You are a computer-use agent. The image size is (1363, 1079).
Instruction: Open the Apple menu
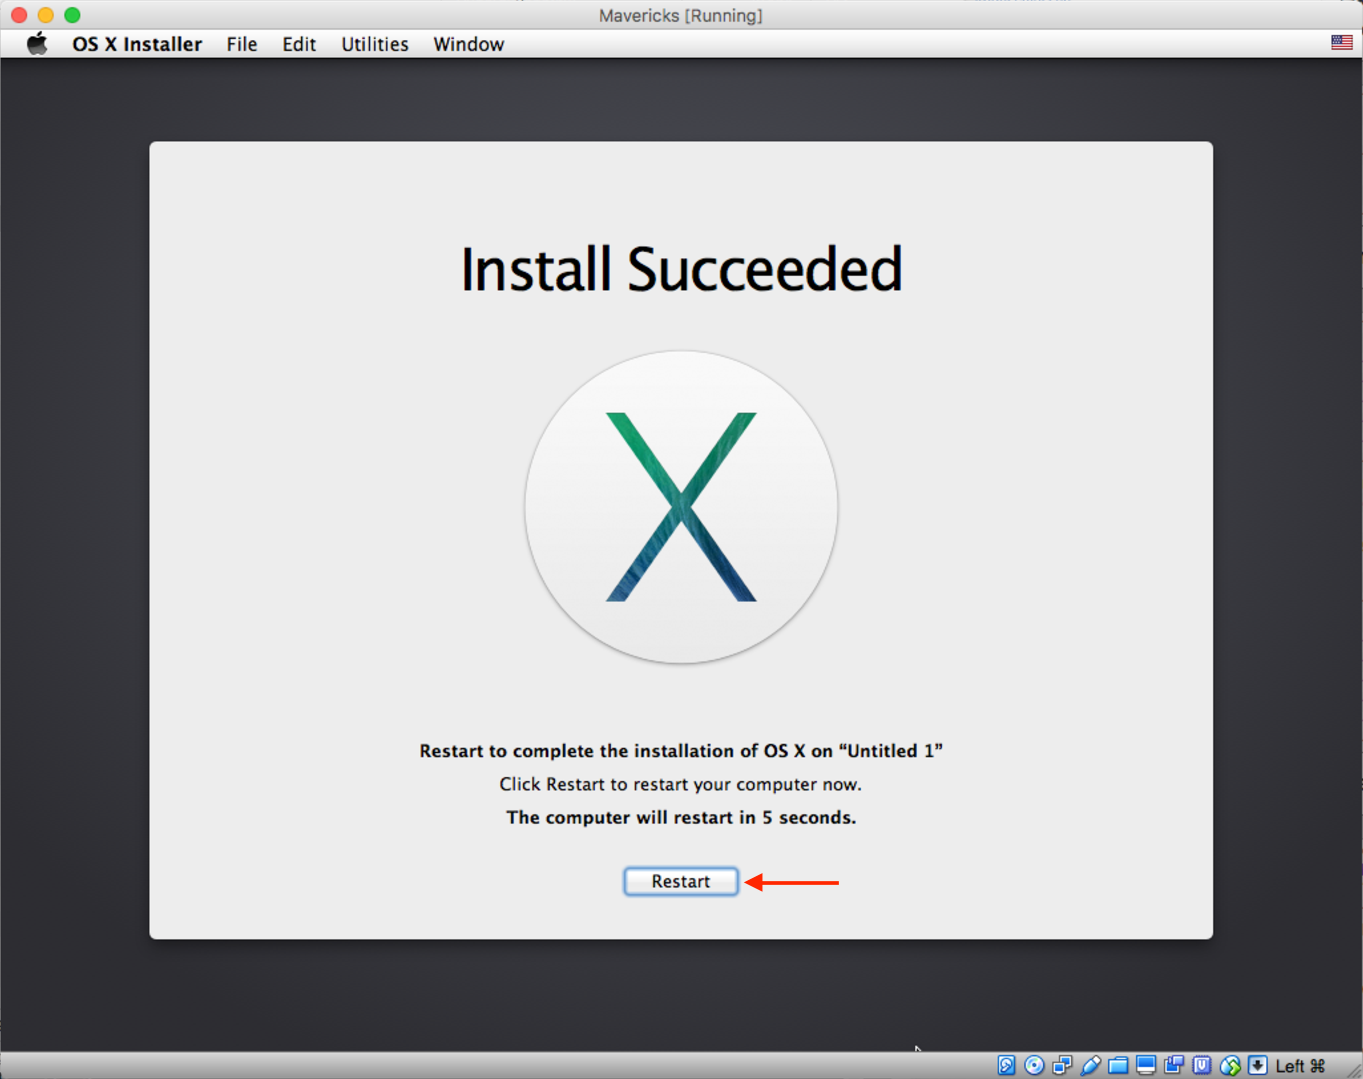click(37, 44)
